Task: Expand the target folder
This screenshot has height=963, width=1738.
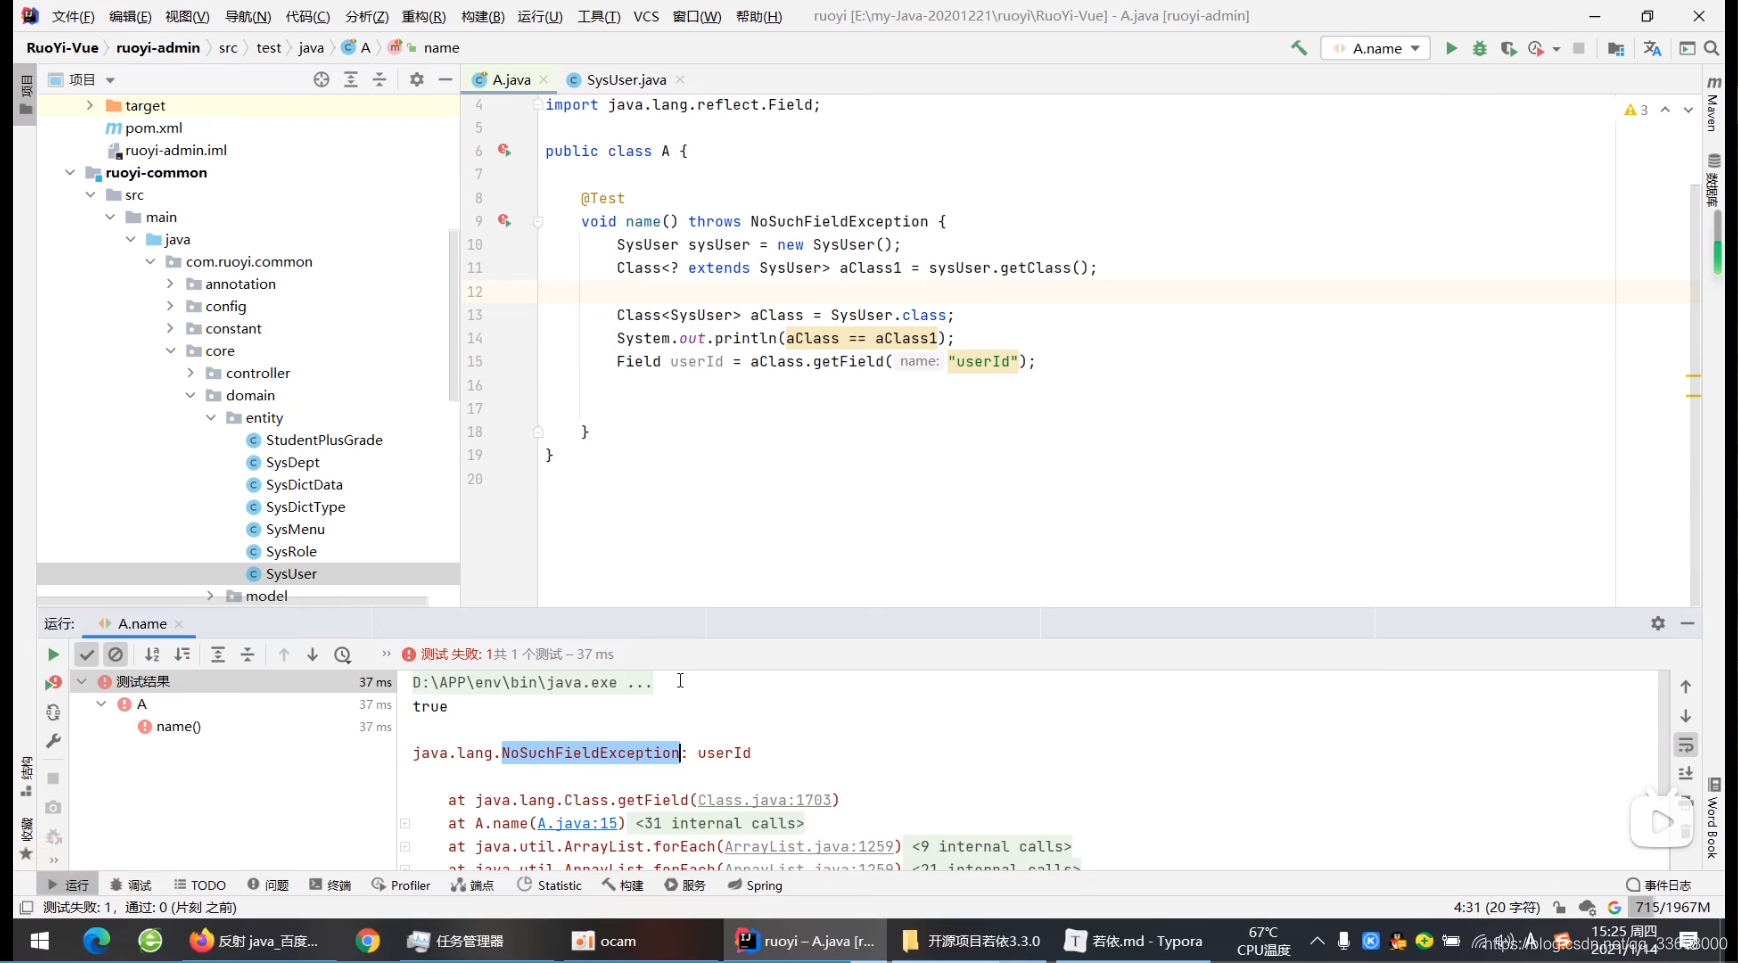Action: 90,105
